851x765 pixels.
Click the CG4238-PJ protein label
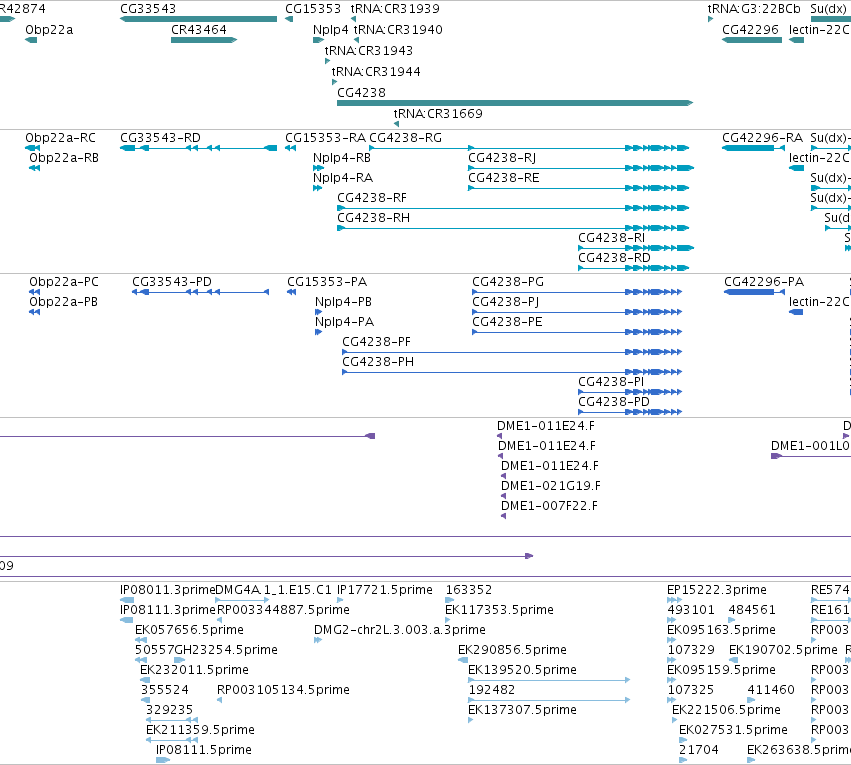(x=505, y=302)
